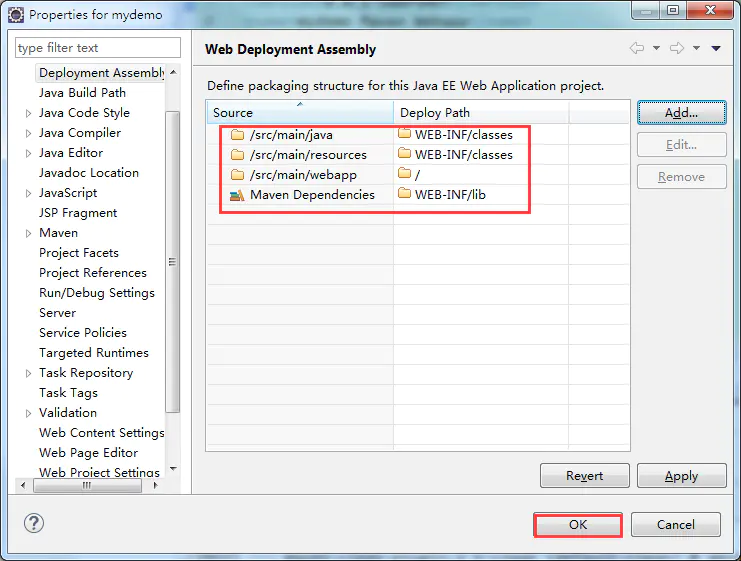Click folder icon beside /src/main/resources
Screen dimensions: 741x561
[x=237, y=155]
